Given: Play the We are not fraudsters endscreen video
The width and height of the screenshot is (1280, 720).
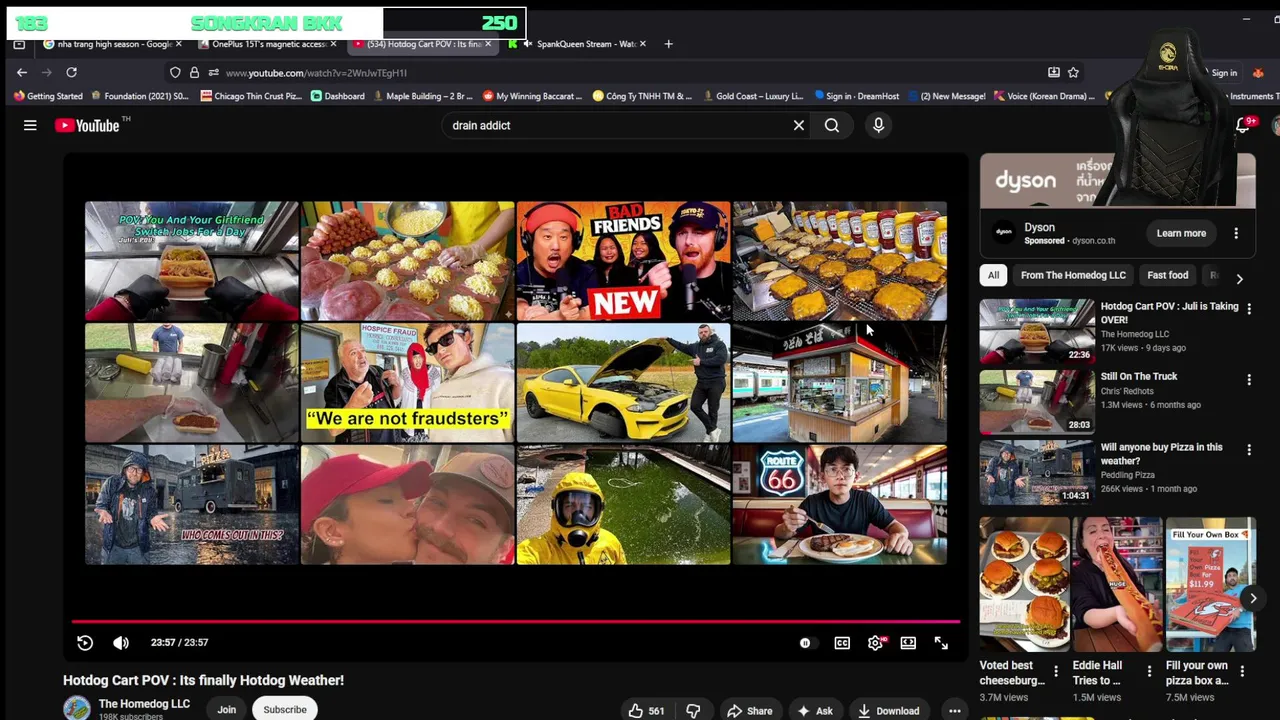Looking at the screenshot, I should [407, 382].
